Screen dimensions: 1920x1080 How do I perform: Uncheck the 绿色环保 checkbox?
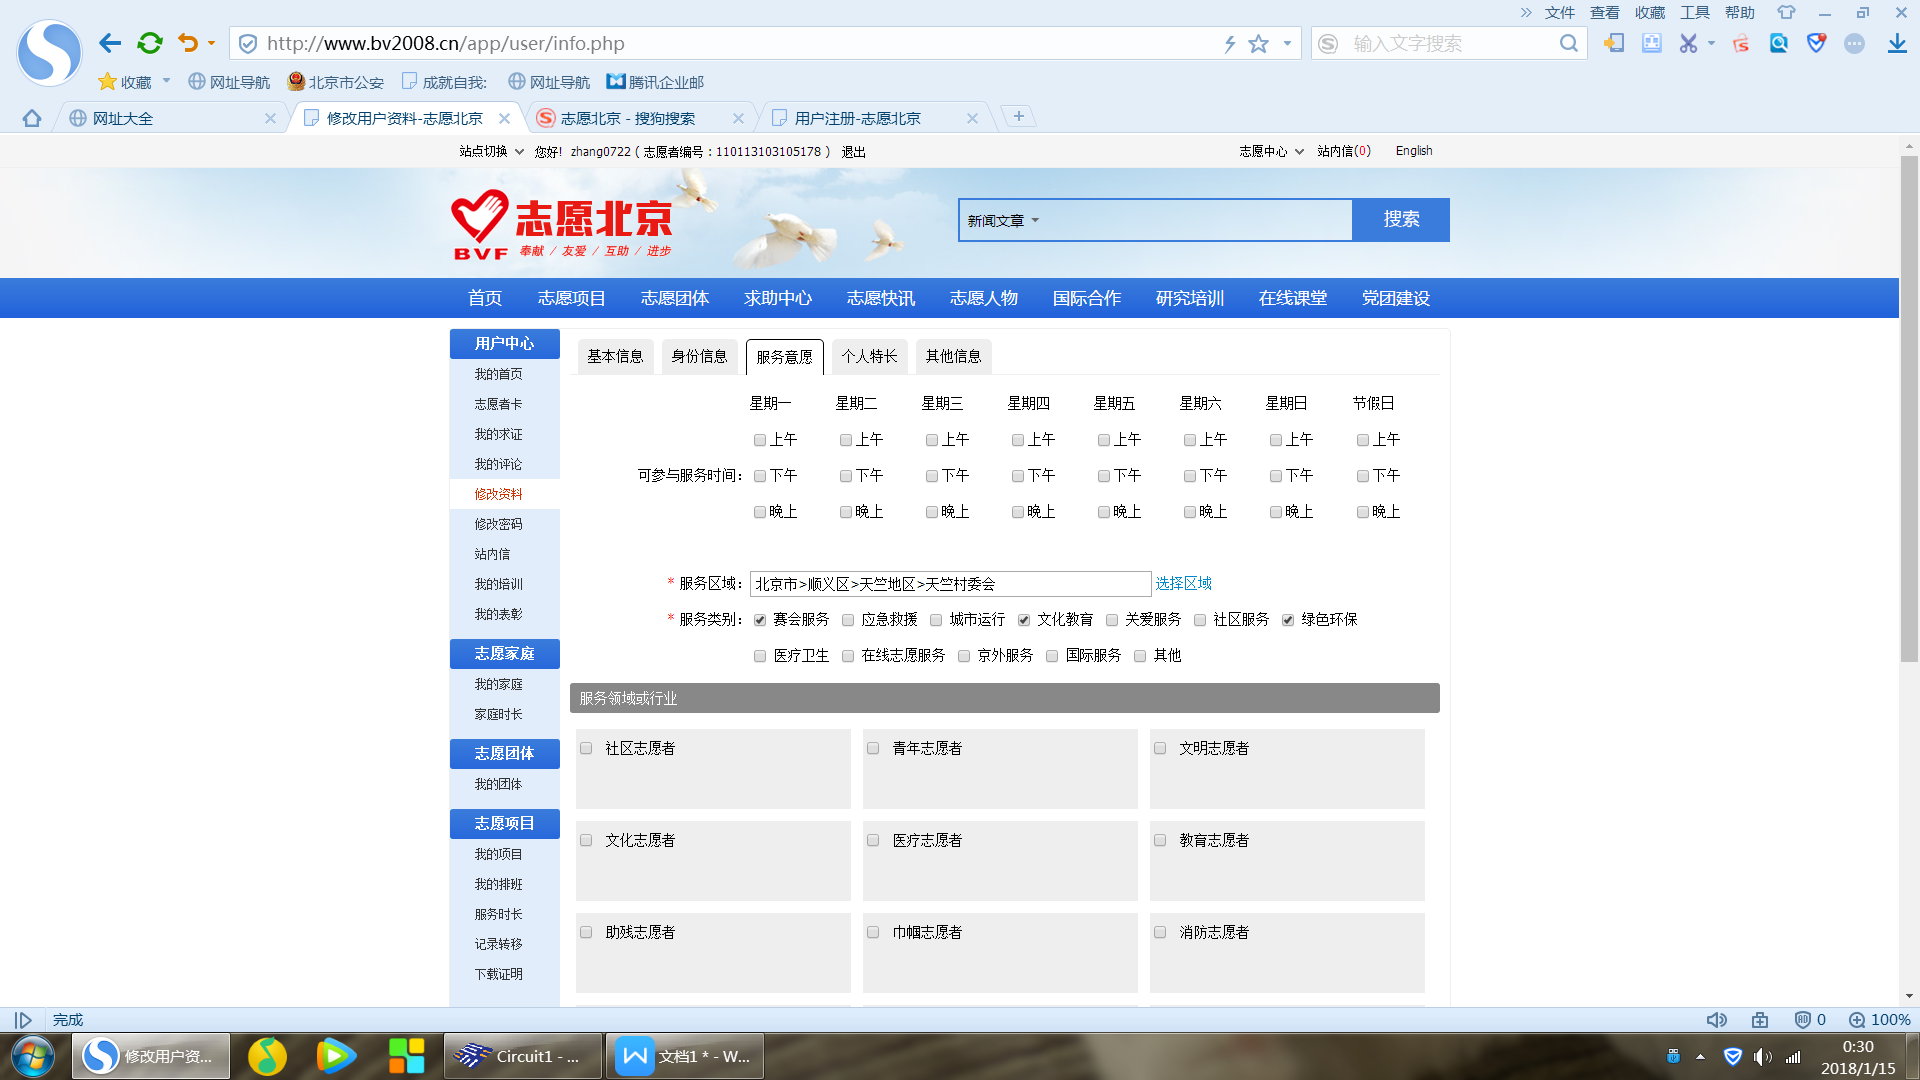pyautogui.click(x=1288, y=620)
